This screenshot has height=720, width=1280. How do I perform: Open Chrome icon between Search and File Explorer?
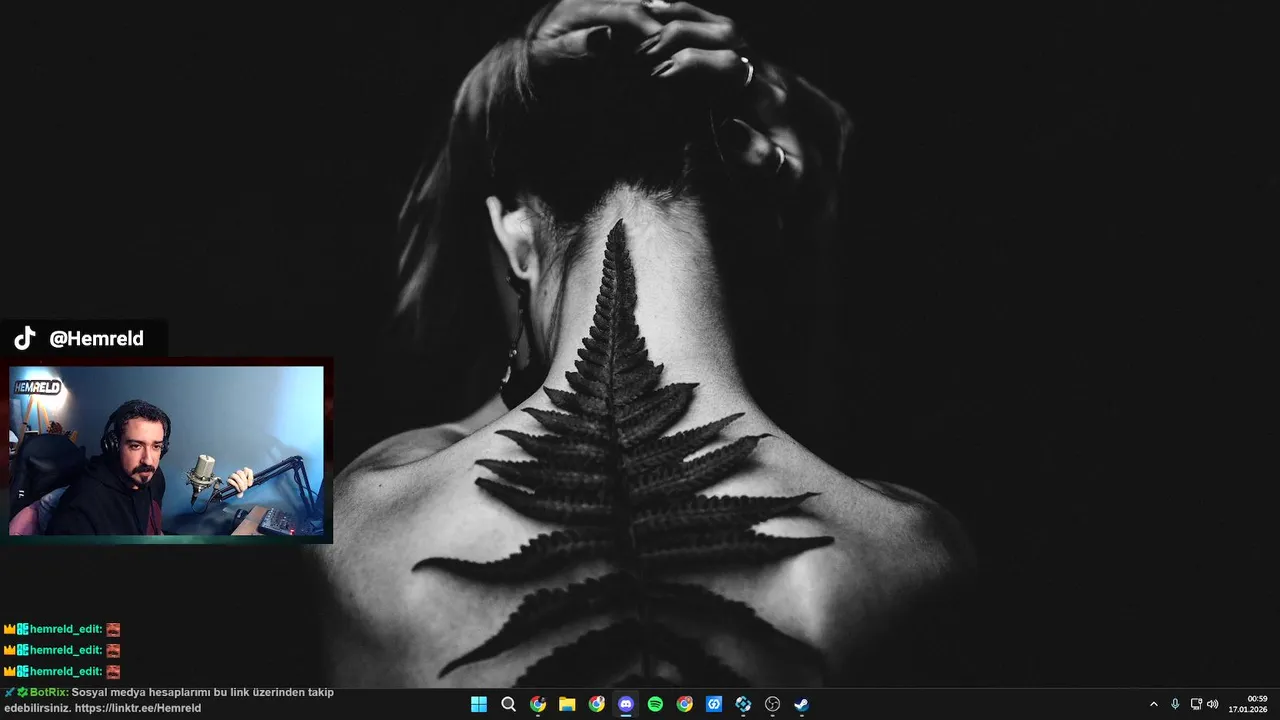pos(538,704)
